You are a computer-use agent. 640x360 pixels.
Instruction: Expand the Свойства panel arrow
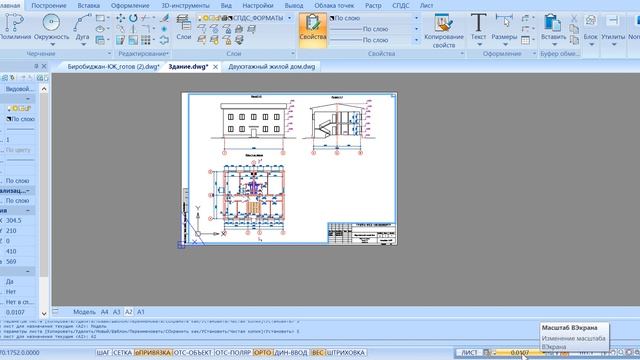point(462,53)
